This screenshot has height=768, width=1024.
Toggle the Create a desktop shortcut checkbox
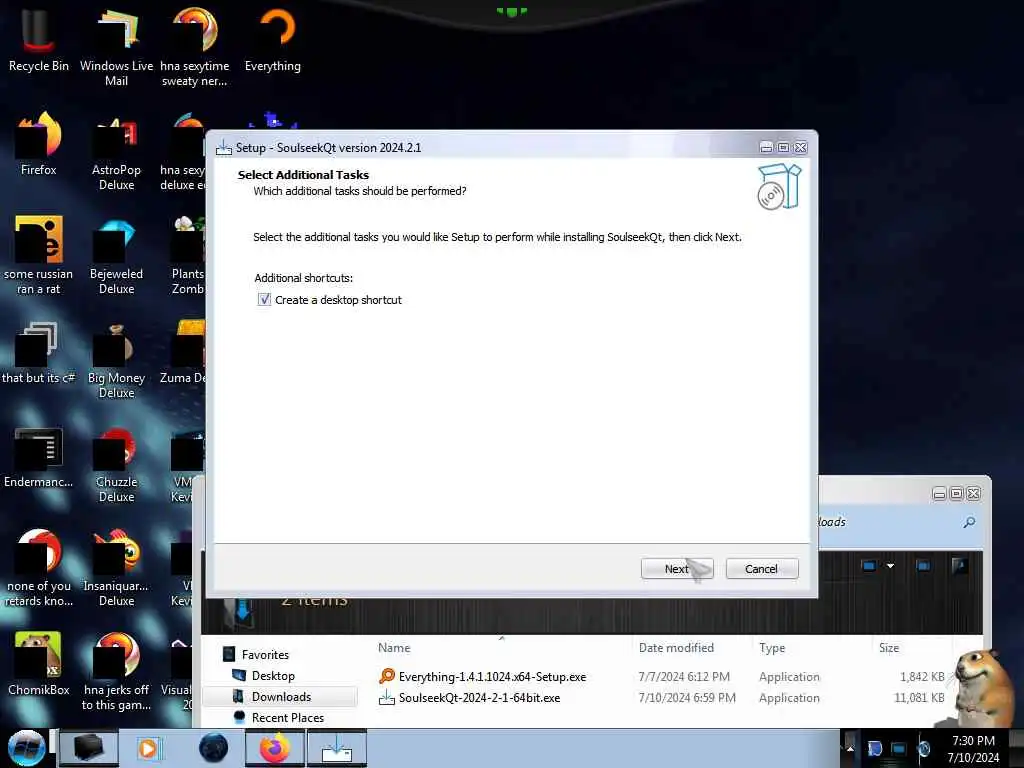point(264,300)
